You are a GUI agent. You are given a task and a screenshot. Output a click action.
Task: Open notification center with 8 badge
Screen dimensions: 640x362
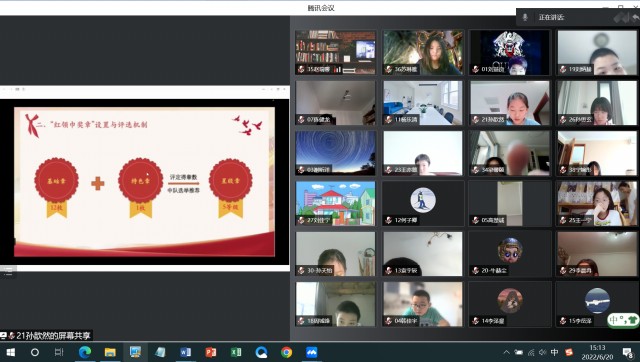(x=628, y=353)
